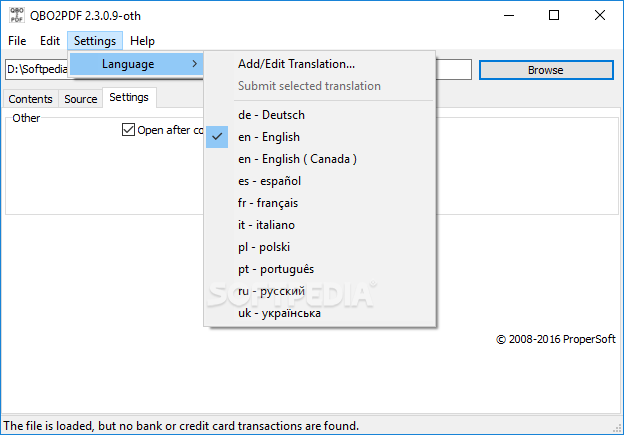The width and height of the screenshot is (624, 435).
Task: Choose Add/Edit Translation... option
Action: pyautogui.click(x=319, y=64)
